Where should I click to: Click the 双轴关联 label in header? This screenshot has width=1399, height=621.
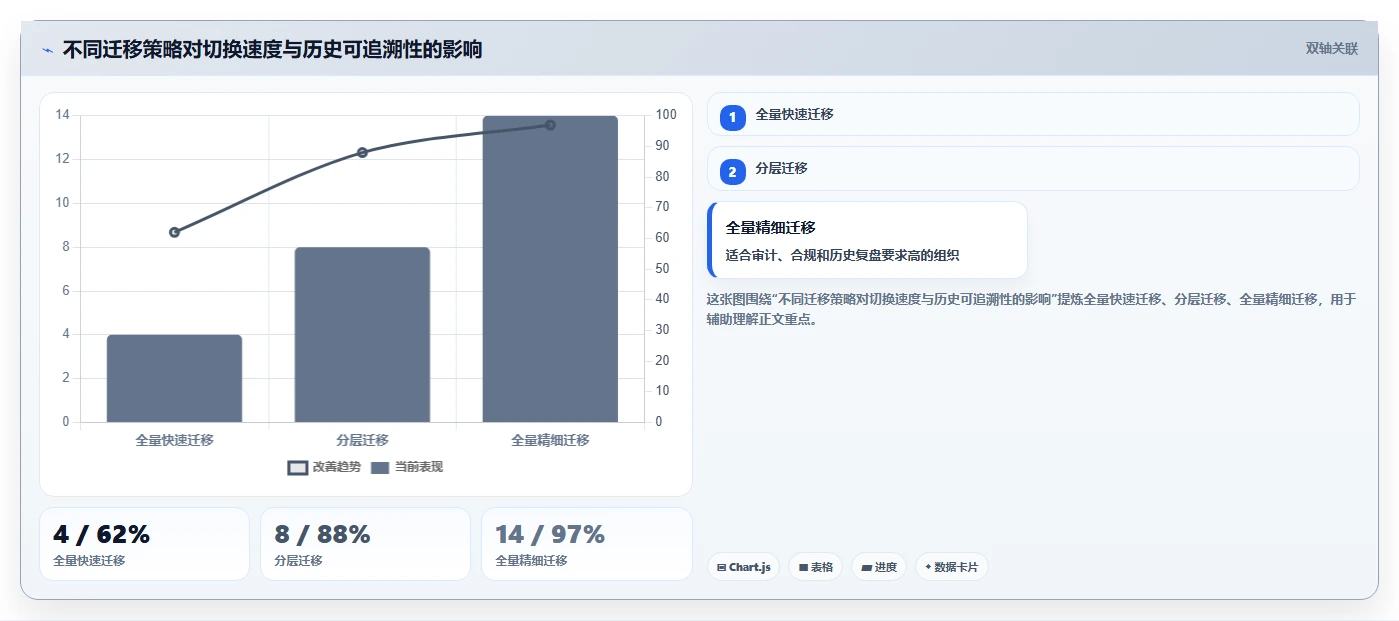[x=1332, y=49]
